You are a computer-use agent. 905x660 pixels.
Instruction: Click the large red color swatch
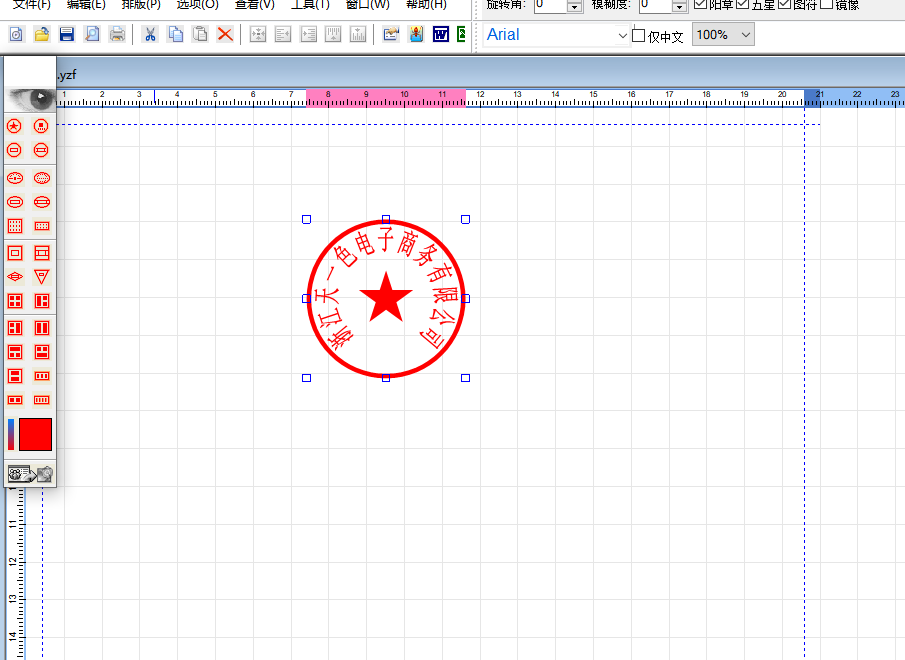(x=35, y=434)
